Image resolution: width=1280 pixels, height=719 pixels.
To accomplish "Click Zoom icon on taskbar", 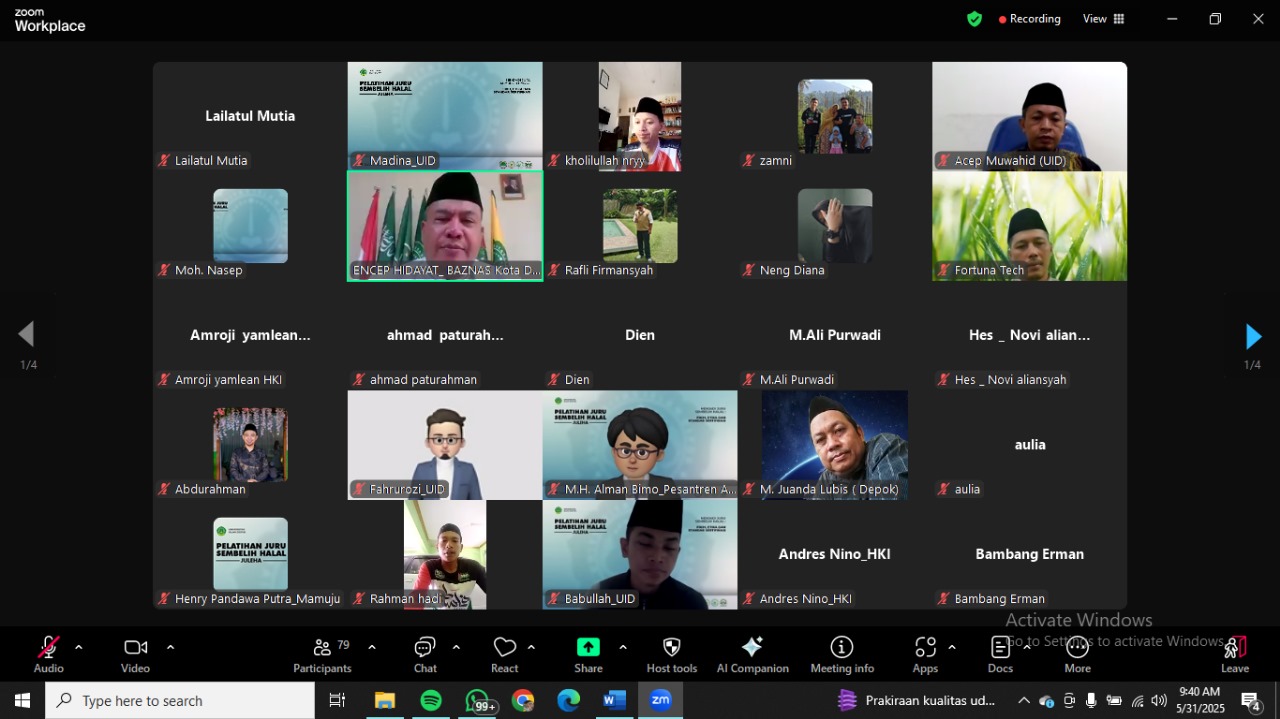I will [x=660, y=700].
